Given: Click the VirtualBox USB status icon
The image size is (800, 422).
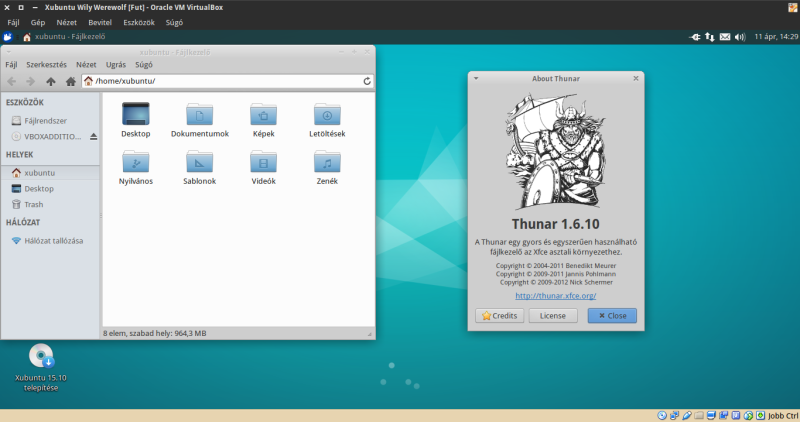Looking at the screenshot, I should click(x=687, y=415).
